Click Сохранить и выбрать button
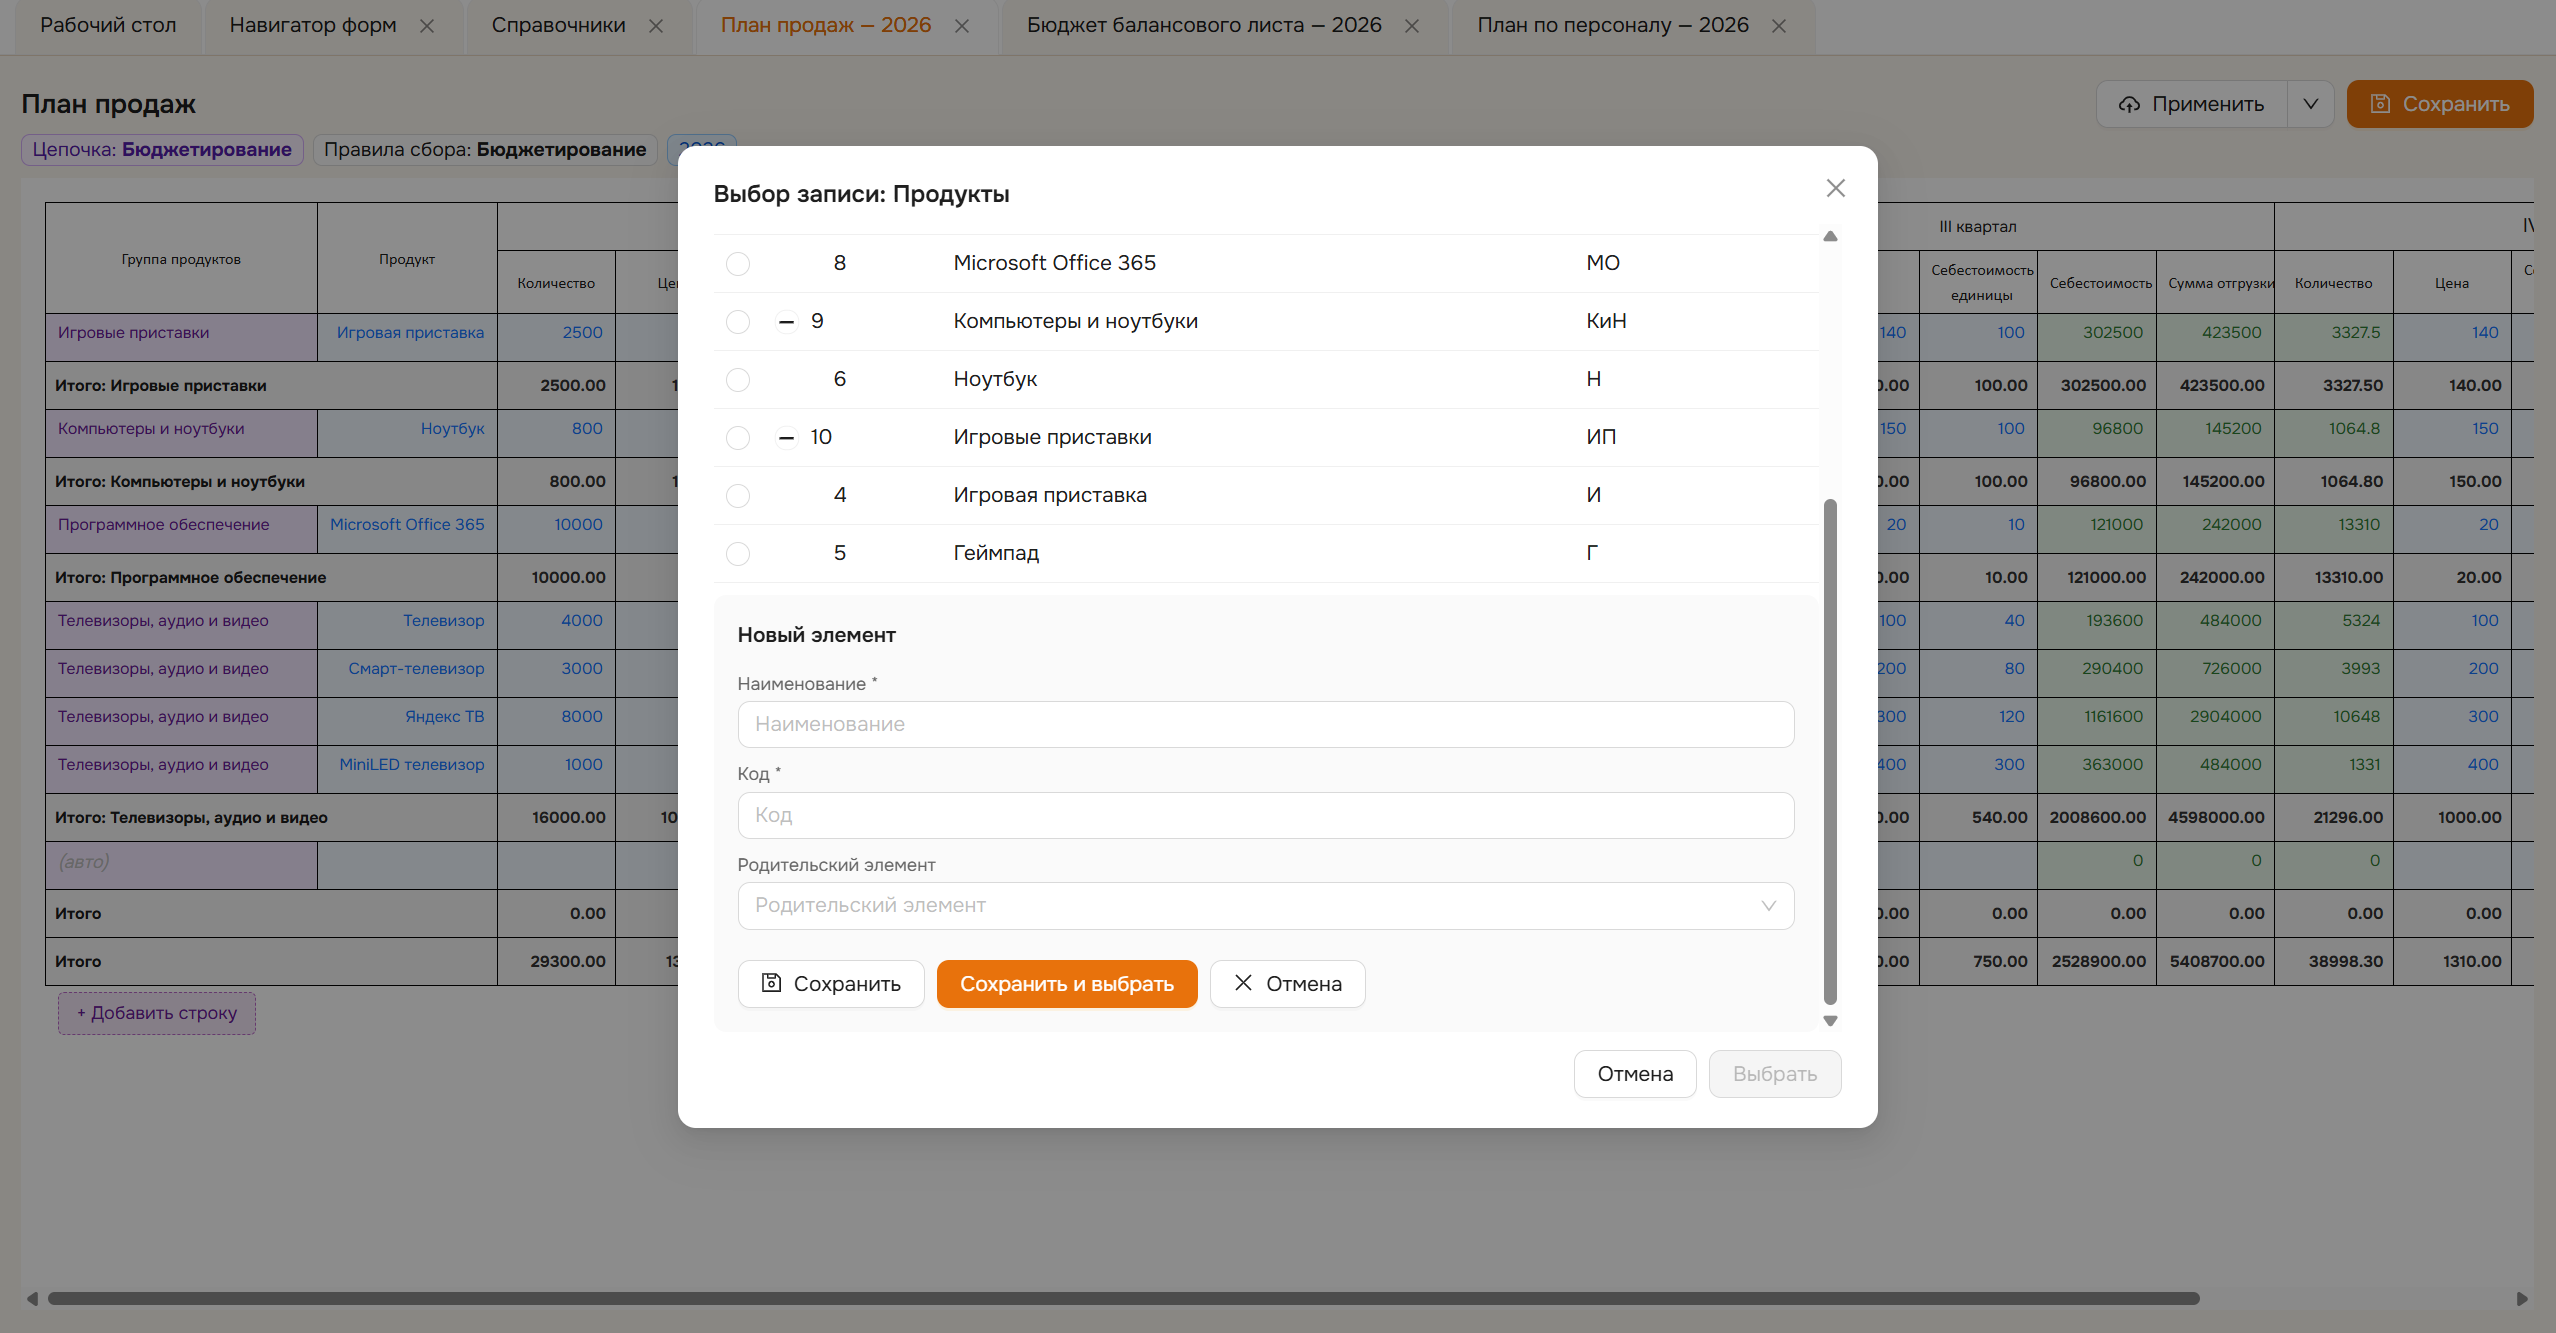 tap(1067, 984)
